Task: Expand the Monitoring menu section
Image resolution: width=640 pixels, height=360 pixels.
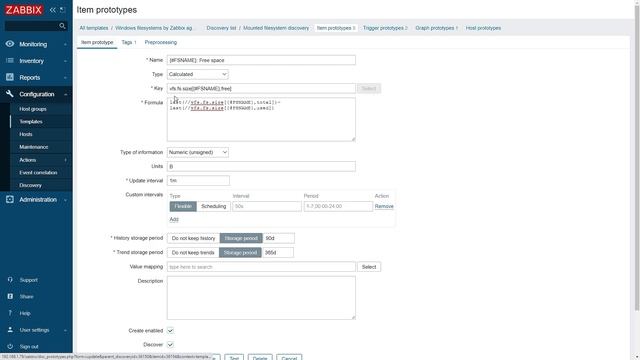Action: (65, 44)
